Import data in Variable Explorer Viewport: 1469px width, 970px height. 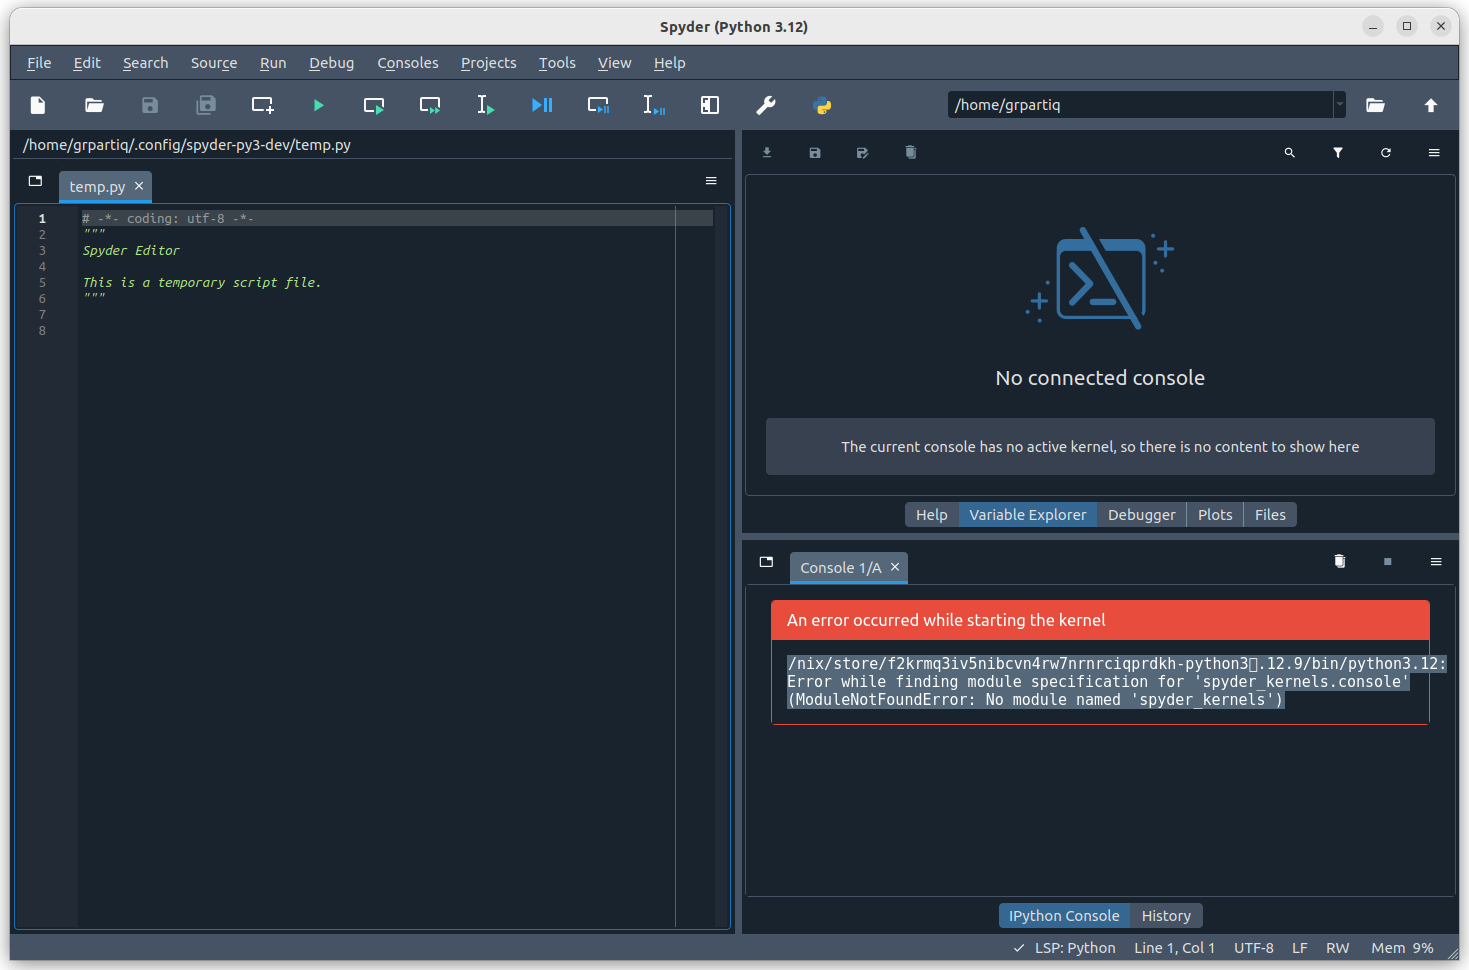click(767, 153)
